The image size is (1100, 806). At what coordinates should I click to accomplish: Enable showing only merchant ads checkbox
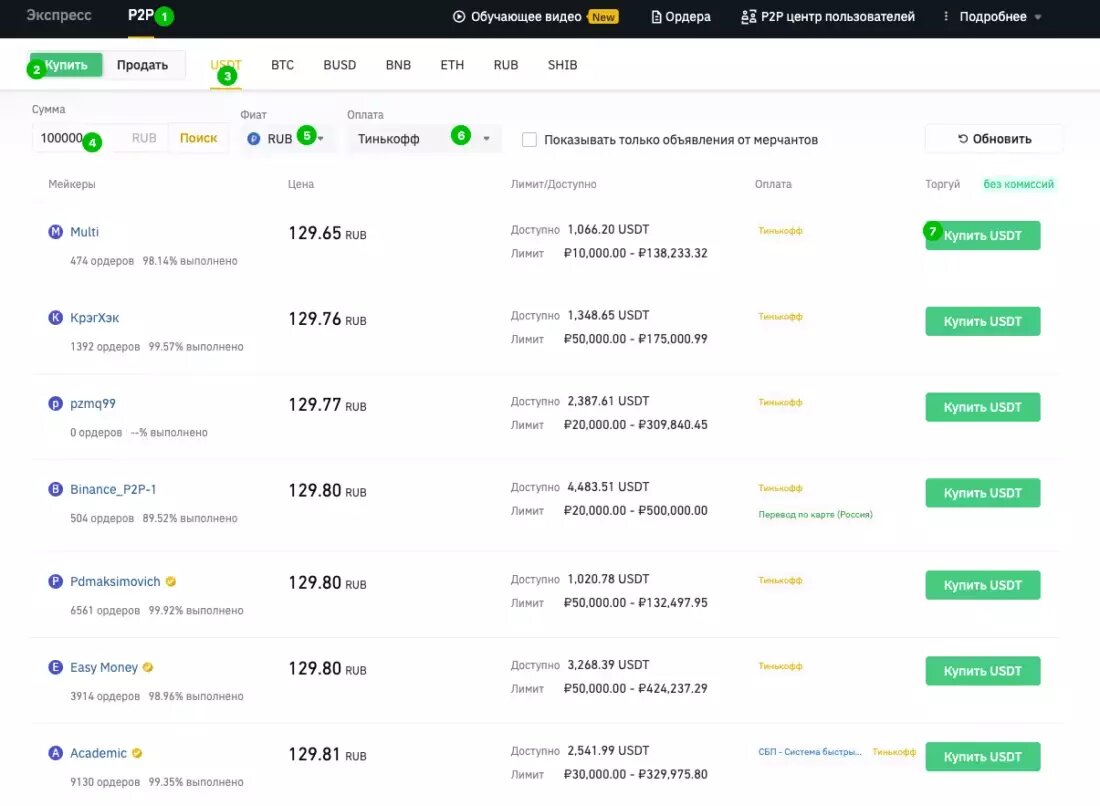(x=530, y=140)
